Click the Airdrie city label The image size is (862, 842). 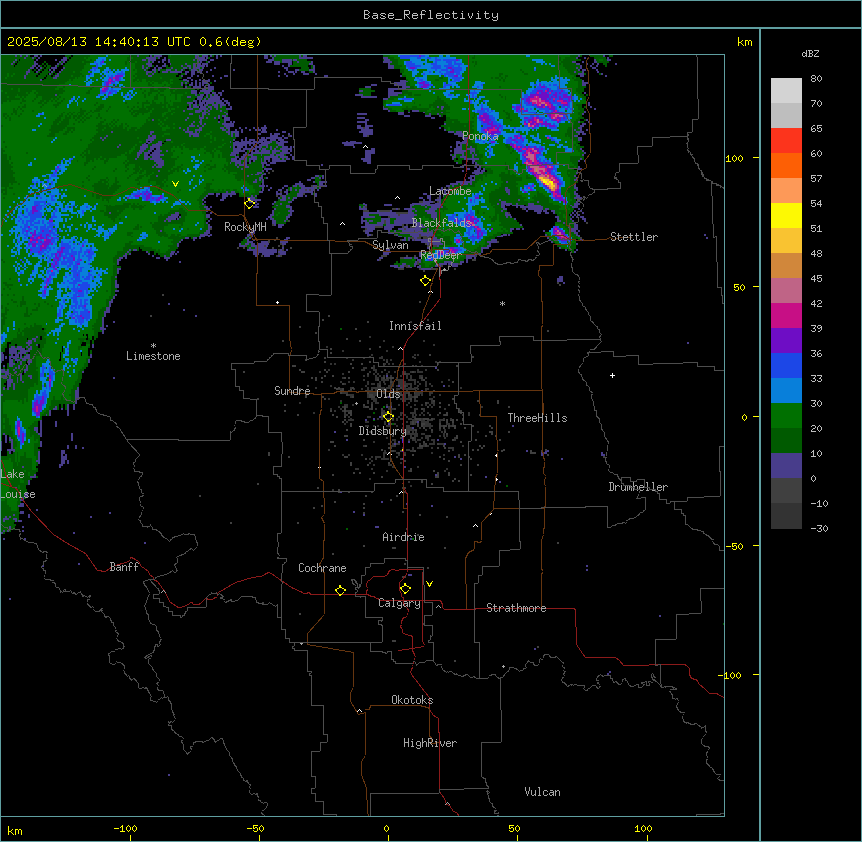(x=403, y=537)
